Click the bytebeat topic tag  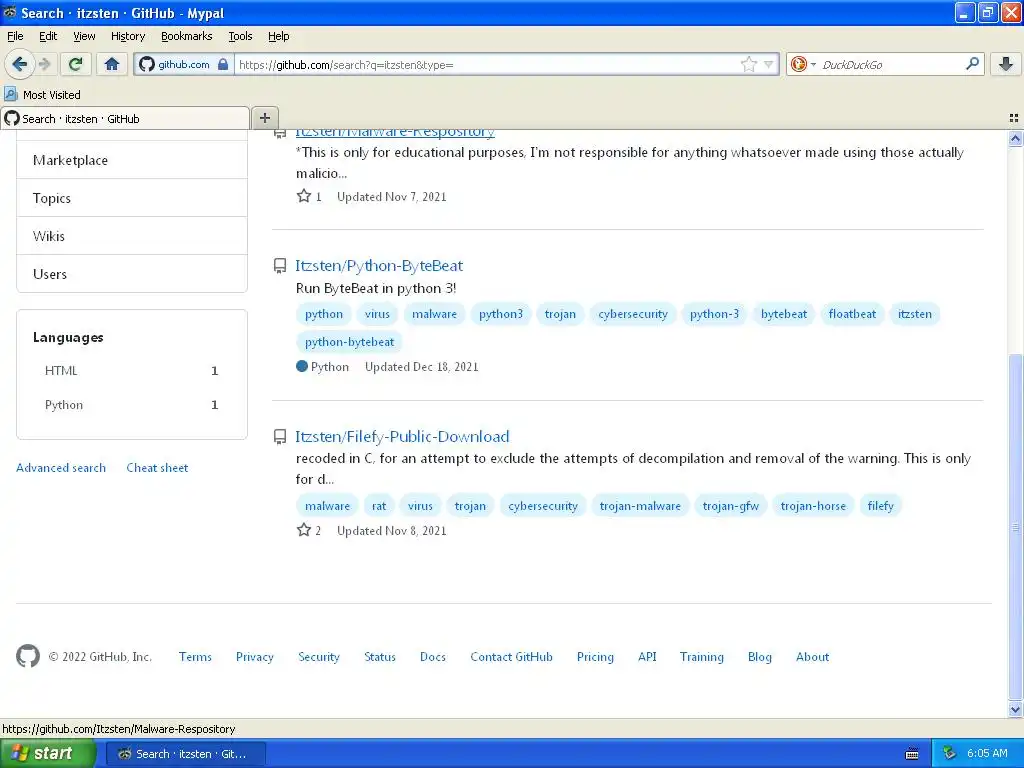[784, 314]
